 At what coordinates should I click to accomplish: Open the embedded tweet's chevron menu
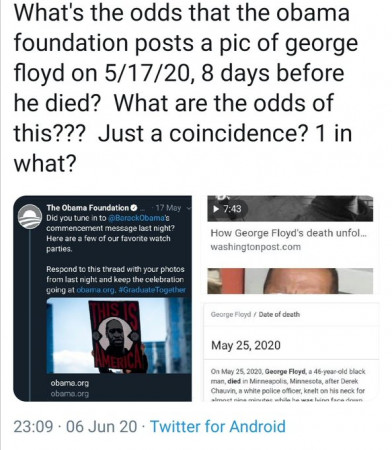[189, 208]
